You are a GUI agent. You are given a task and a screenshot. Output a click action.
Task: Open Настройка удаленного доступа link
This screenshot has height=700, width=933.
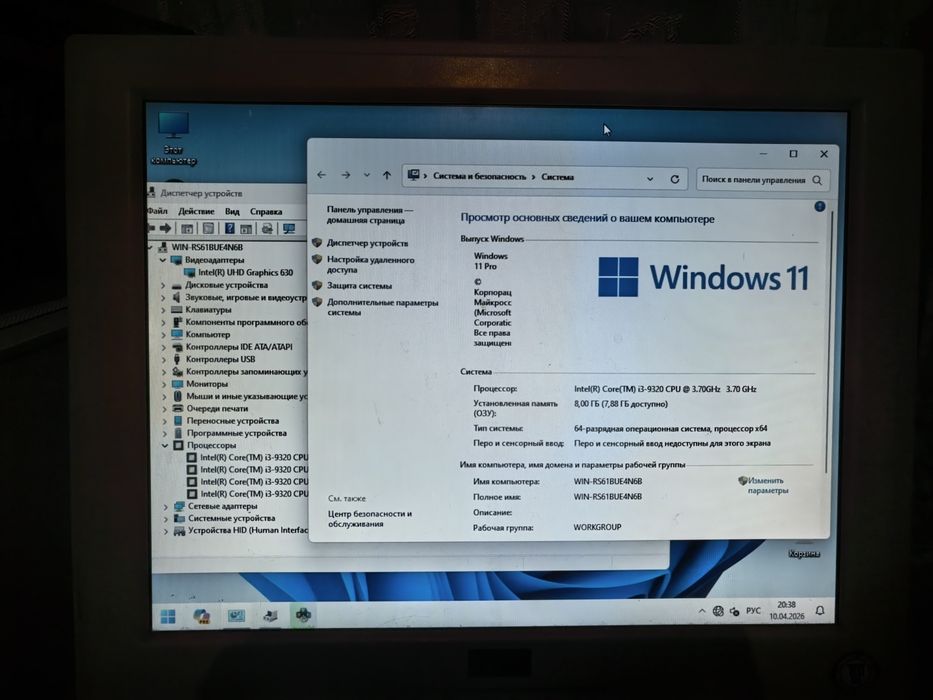coord(370,265)
